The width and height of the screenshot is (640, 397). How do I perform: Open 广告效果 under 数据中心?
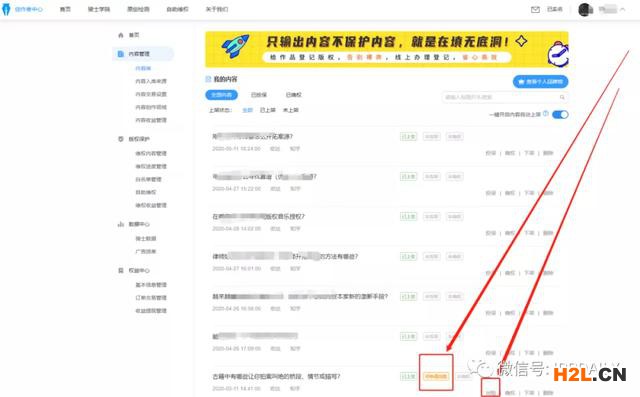point(146,251)
